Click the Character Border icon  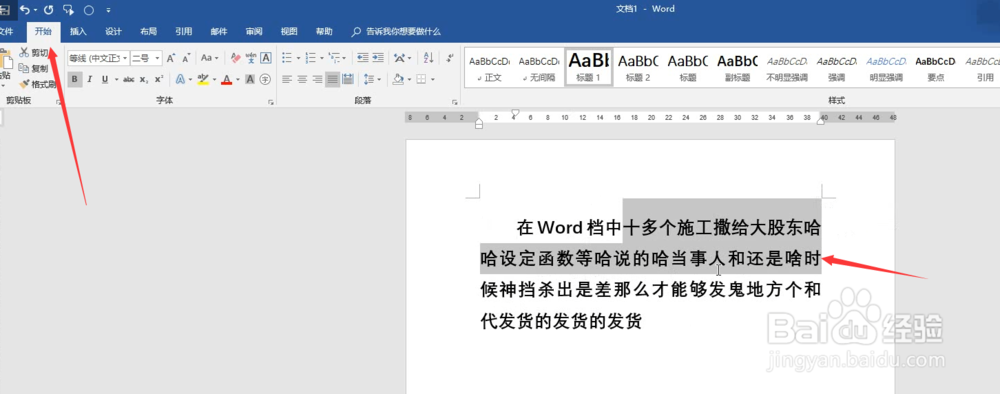(266, 58)
